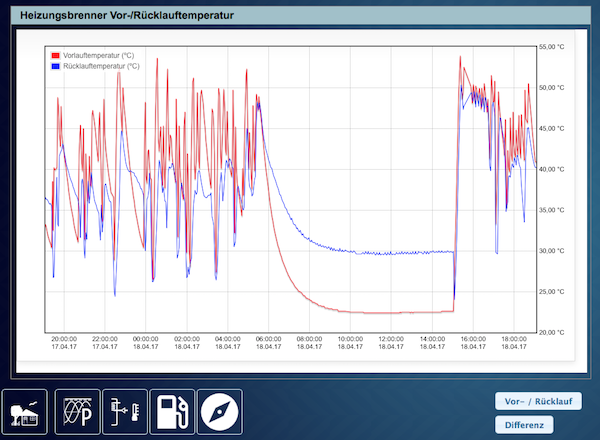Click the 20,00 °C axis label
Image resolution: width=600 pixels, height=440 pixels.
click(x=551, y=332)
